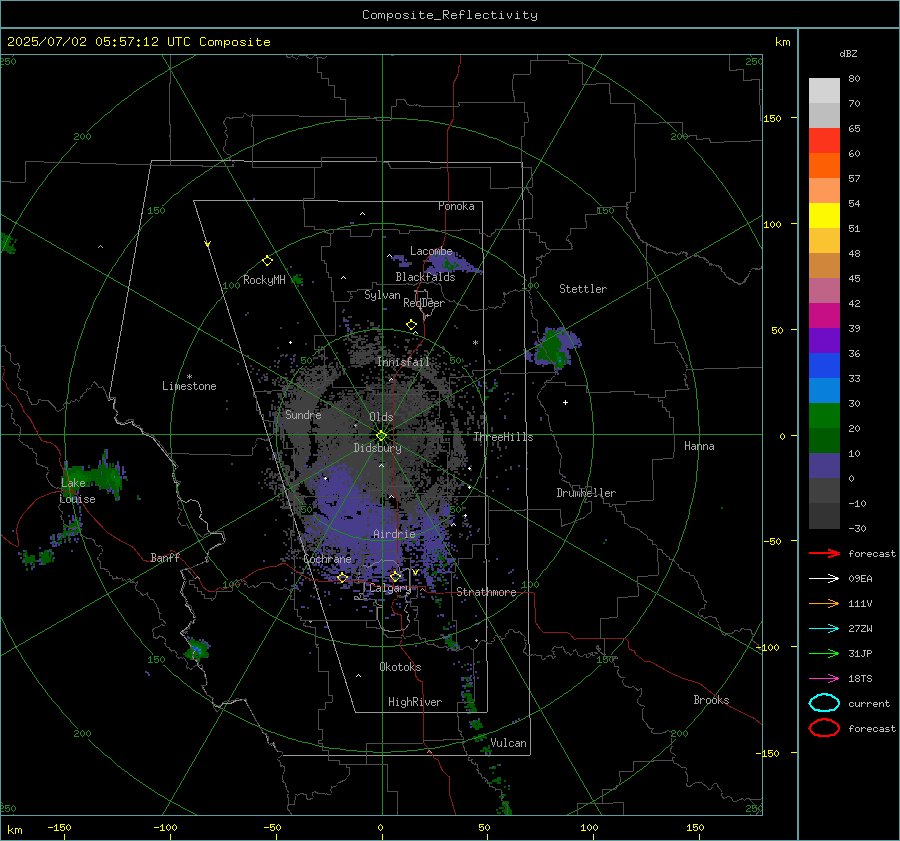
Task: Click the Ponoka city label
Action: click(456, 206)
